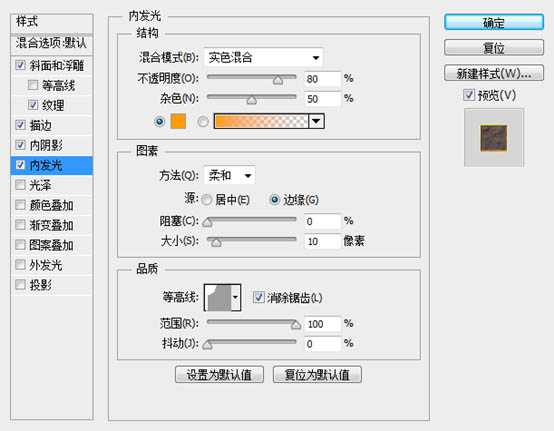Enable the 图案叠加 checkbox
The image size is (554, 431).
coord(20,244)
